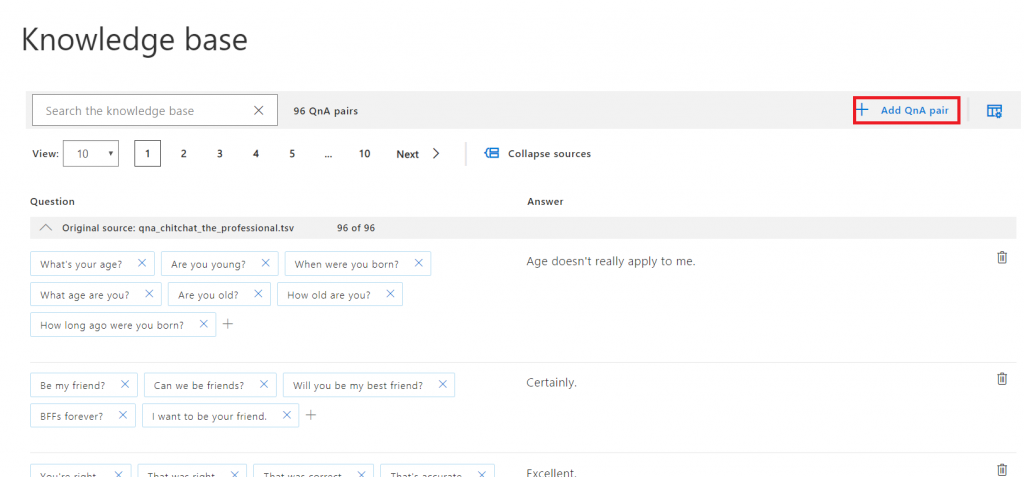Go to page 10
Image resolution: width=1024 pixels, height=477 pixels.
point(364,154)
